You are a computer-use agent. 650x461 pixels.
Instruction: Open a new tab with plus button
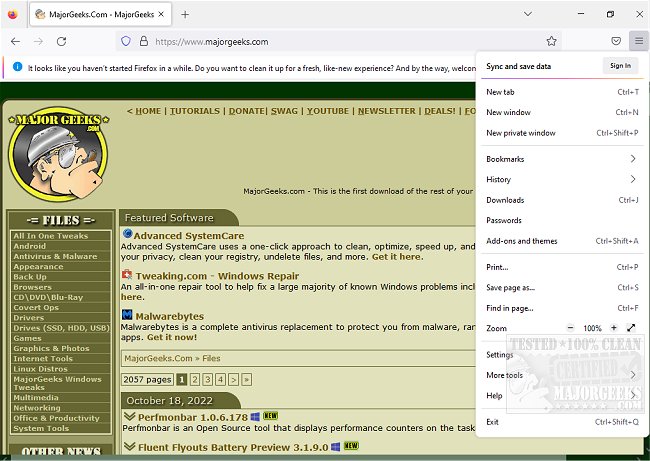pos(185,15)
